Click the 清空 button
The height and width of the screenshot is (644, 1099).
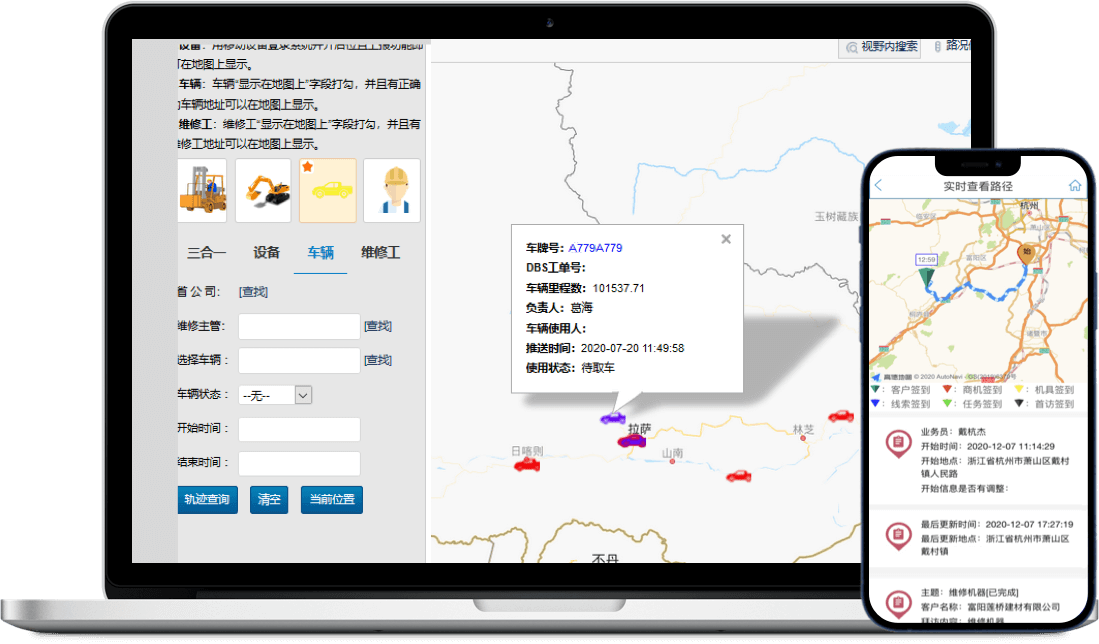(x=269, y=500)
